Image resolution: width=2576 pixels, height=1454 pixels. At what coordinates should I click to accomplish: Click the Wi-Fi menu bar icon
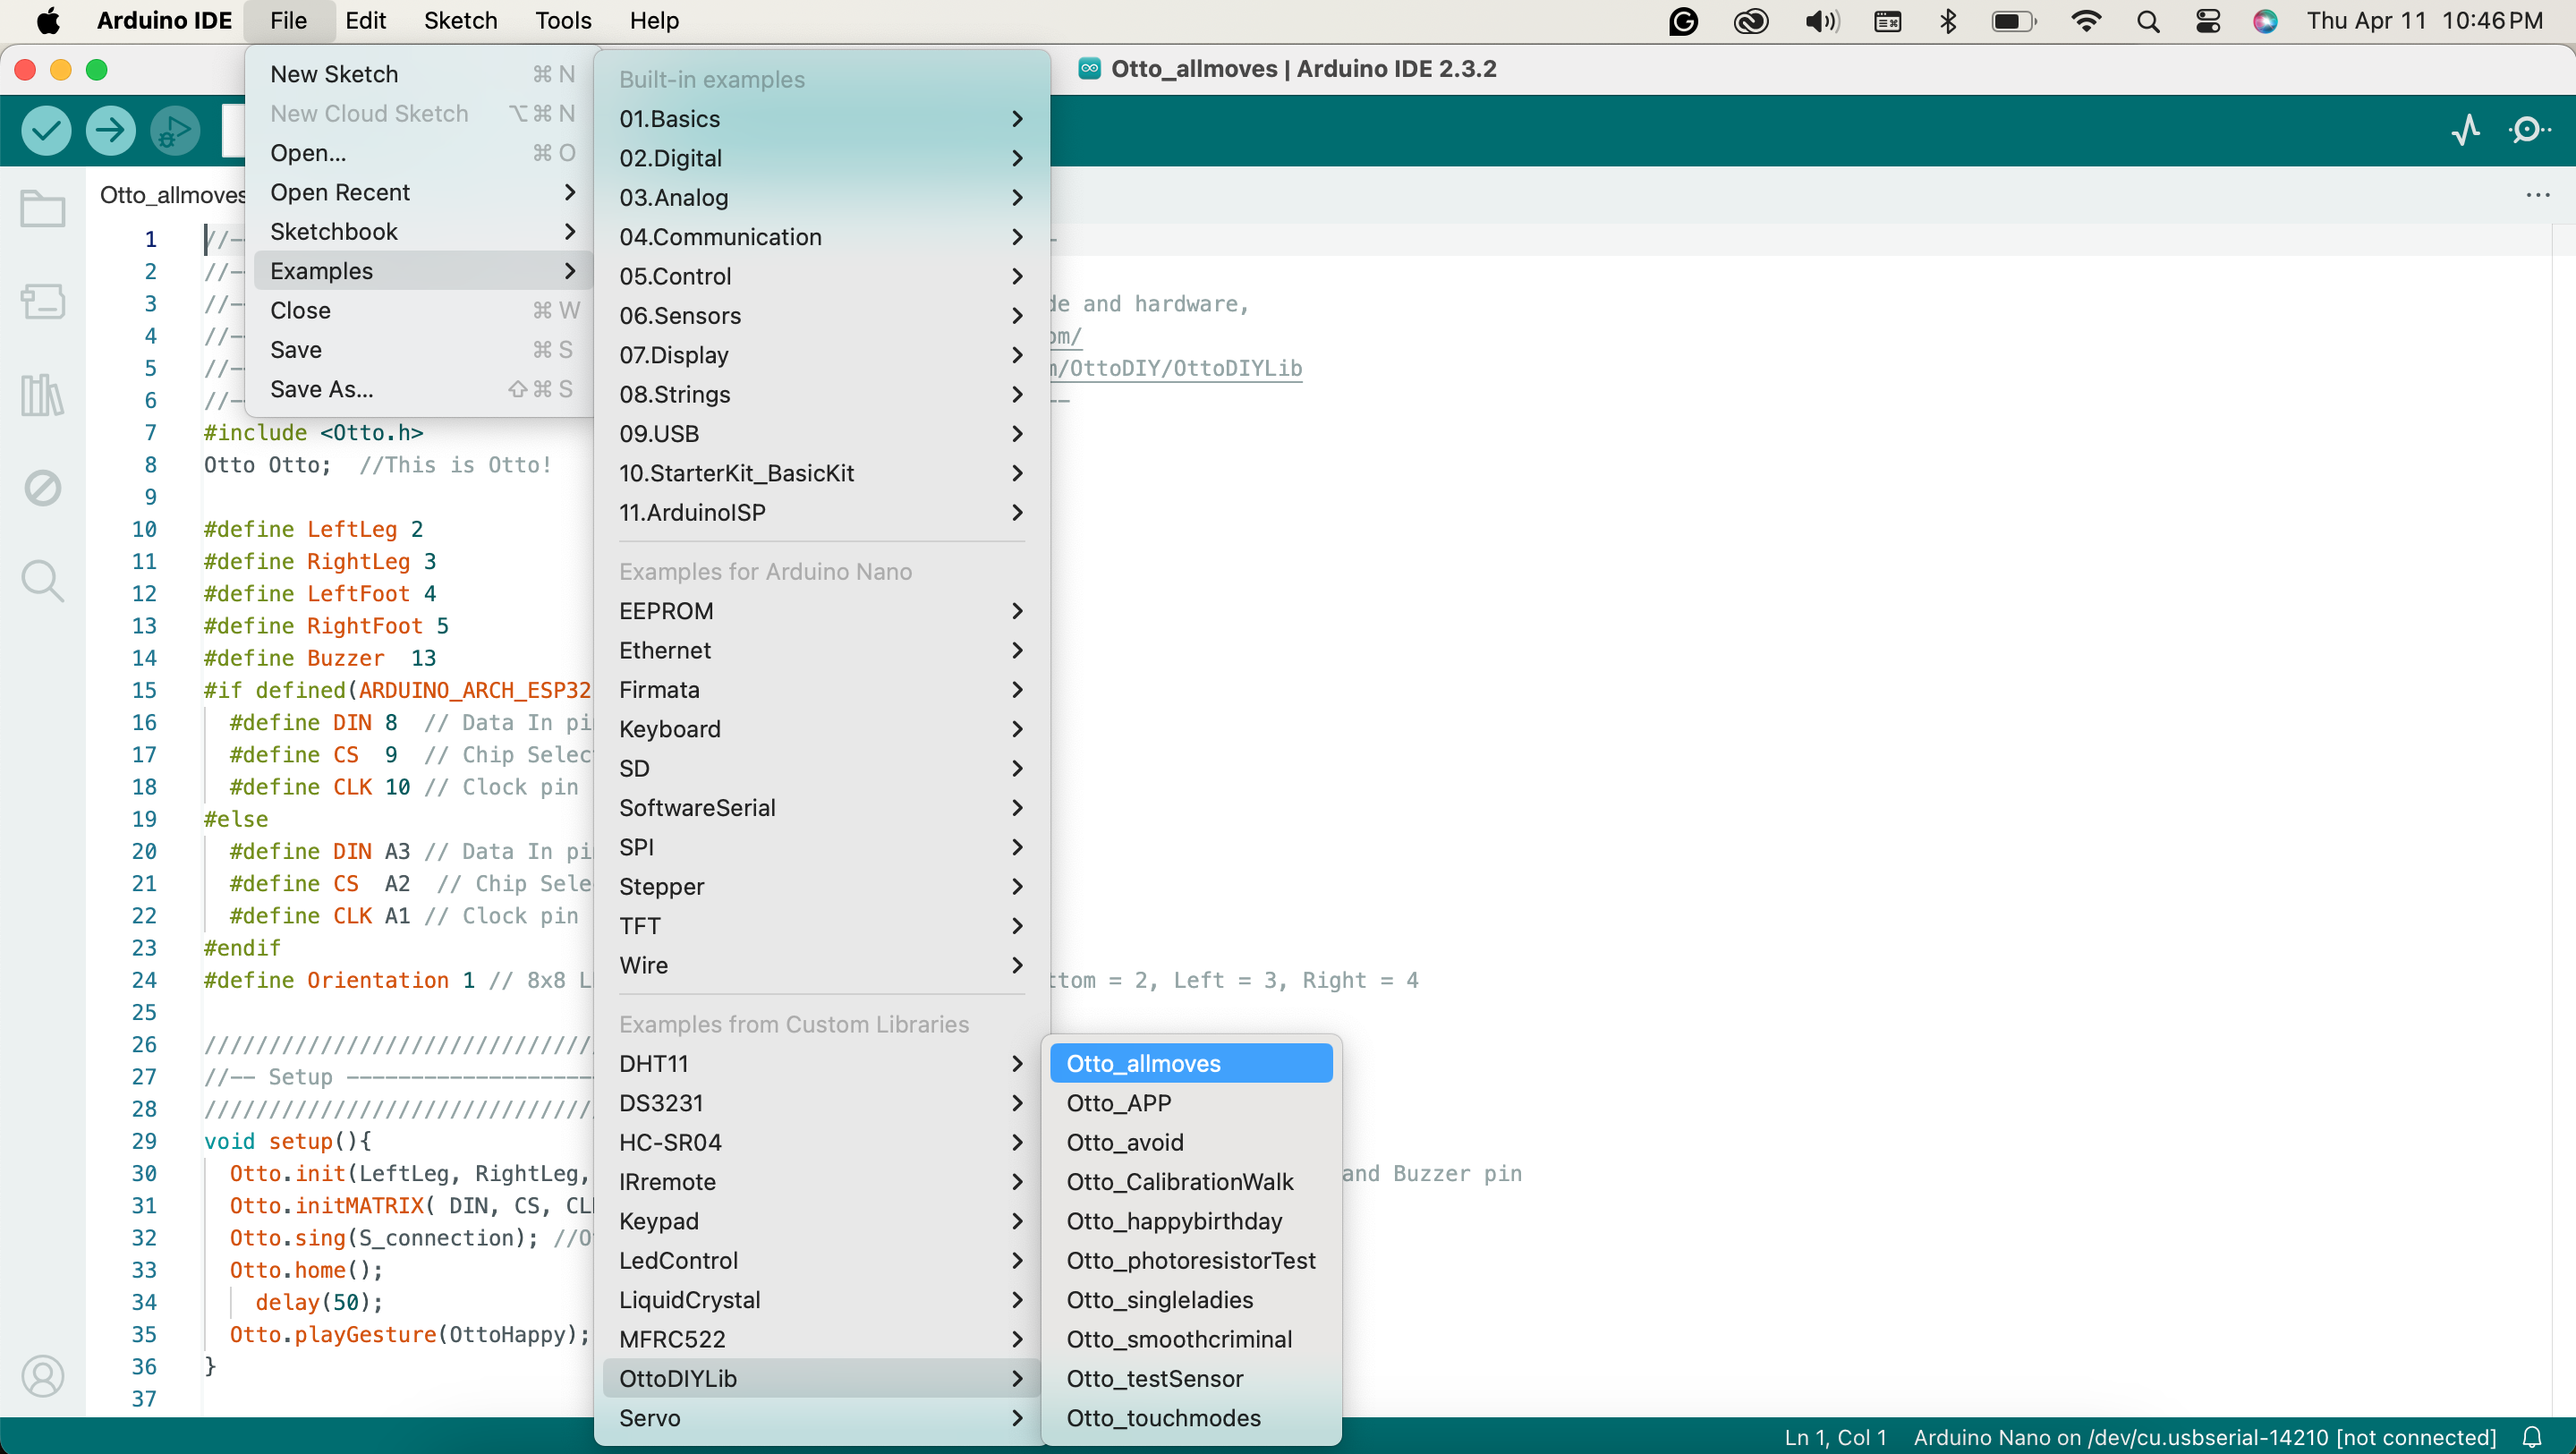tap(2086, 21)
